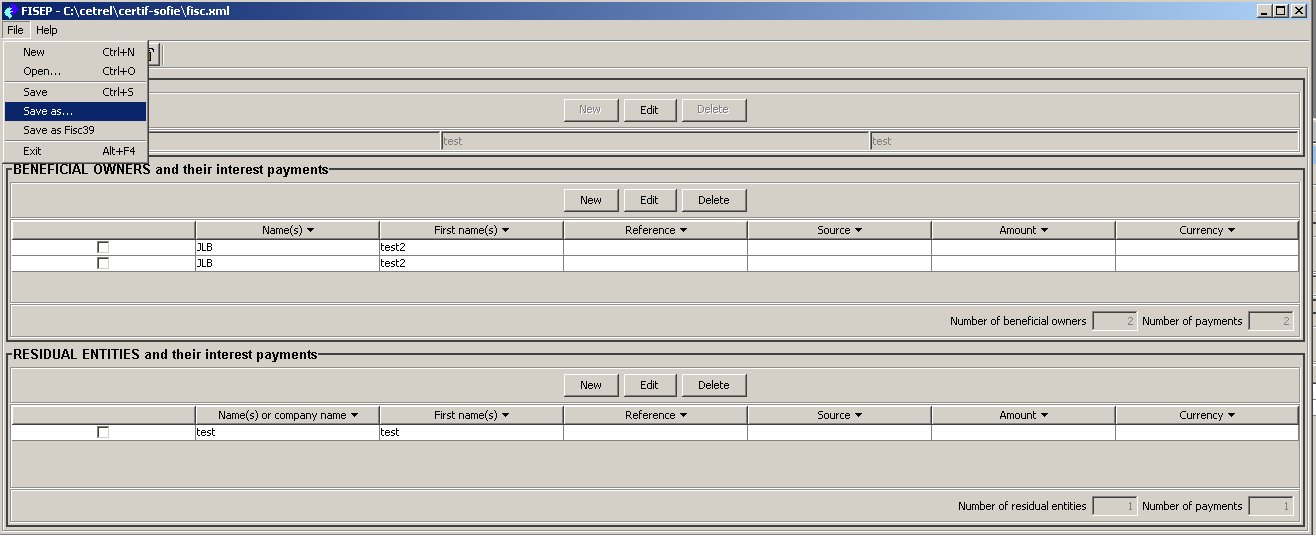Click Edit in Residual Entities section
The height and width of the screenshot is (535, 1316).
[x=649, y=385]
